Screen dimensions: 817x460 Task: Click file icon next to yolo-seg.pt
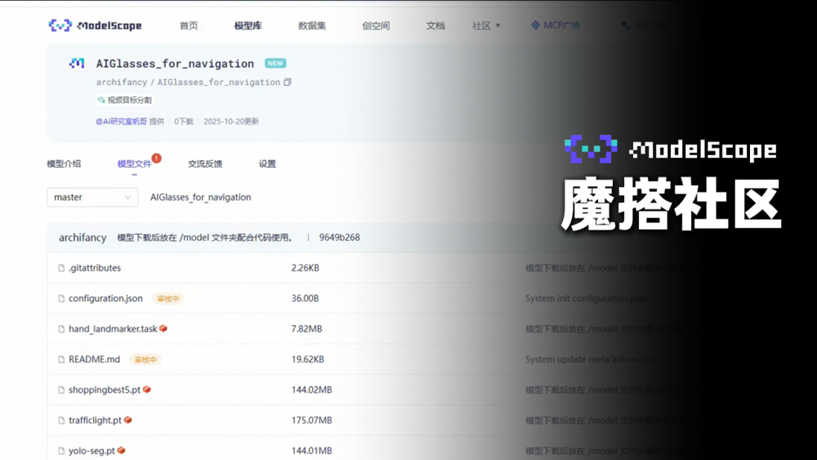61,451
